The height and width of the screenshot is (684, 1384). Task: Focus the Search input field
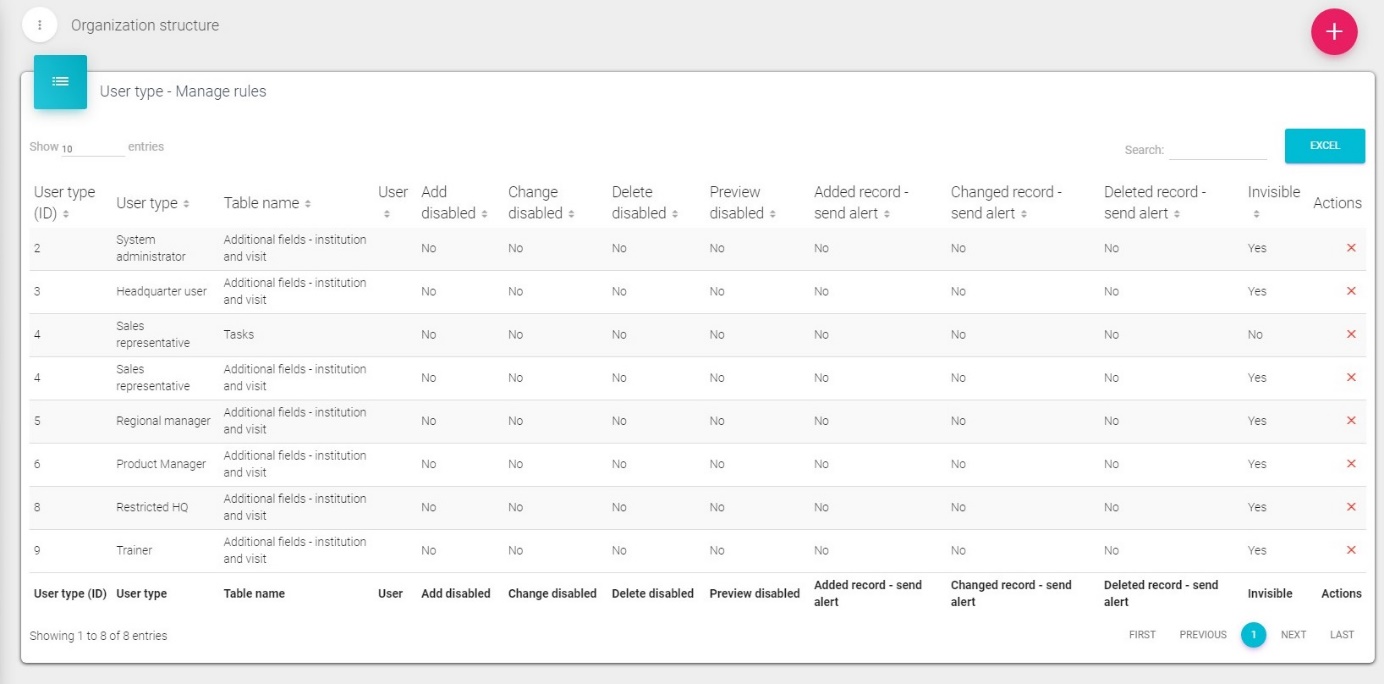click(x=1217, y=150)
